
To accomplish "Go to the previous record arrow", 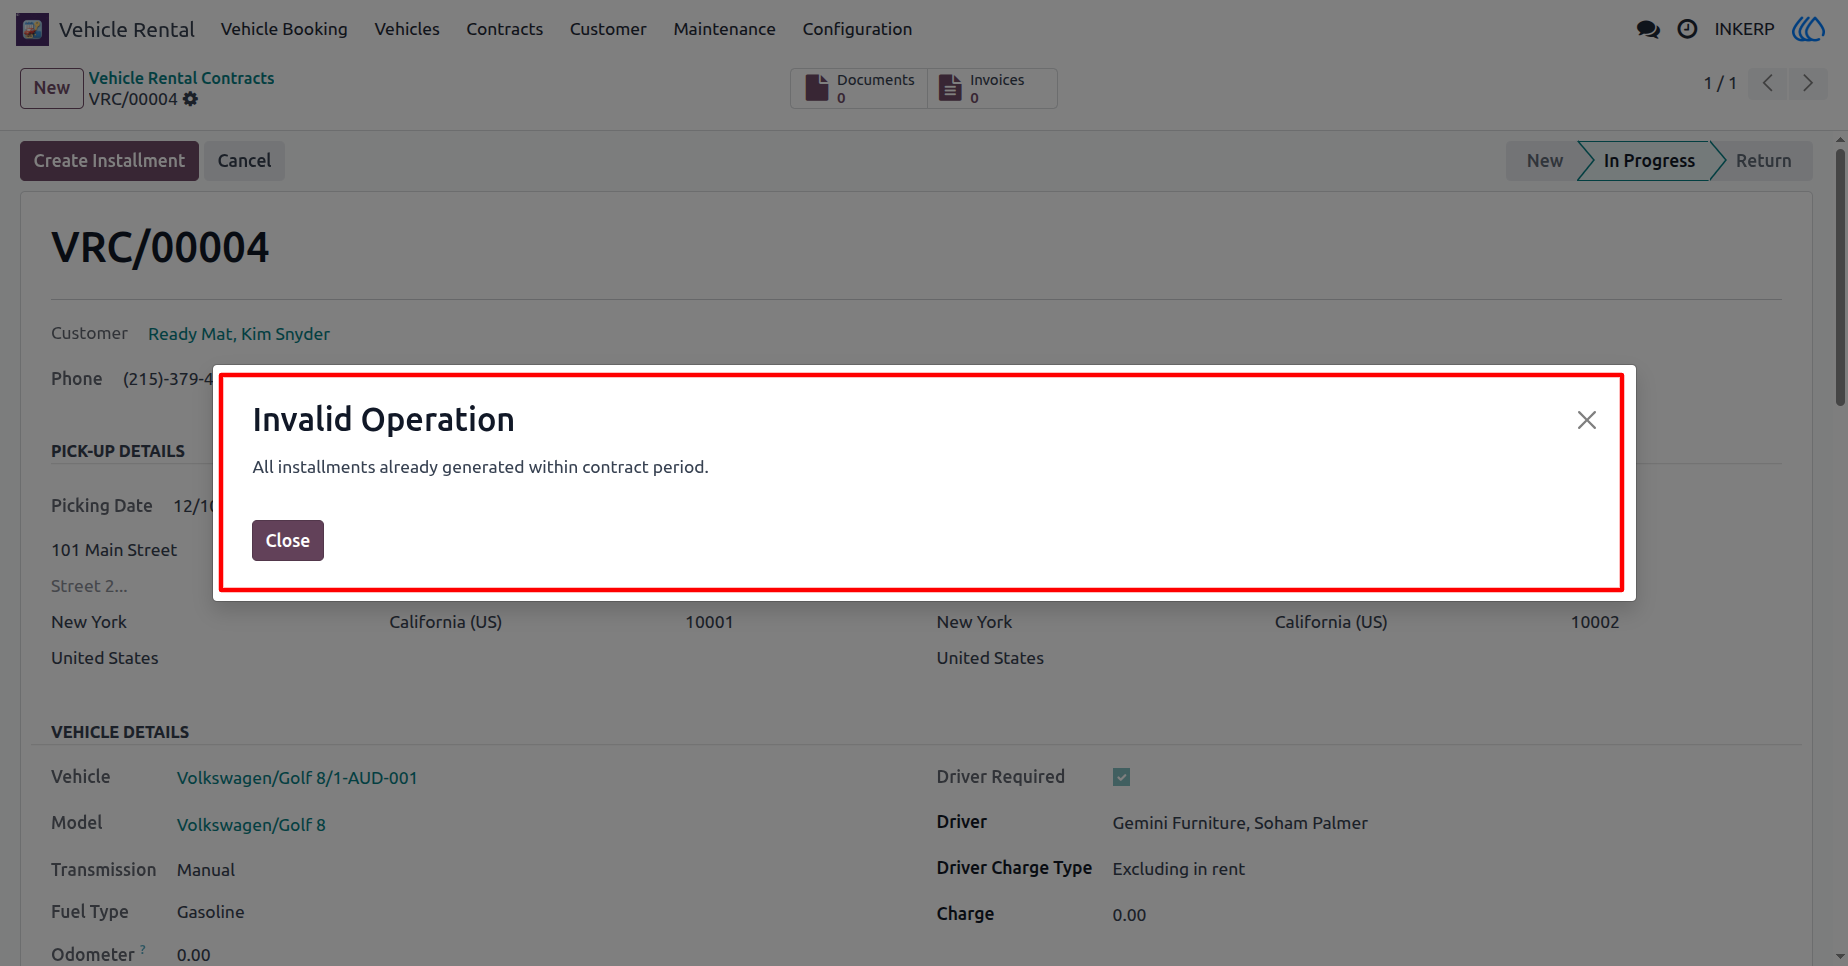I will point(1768,83).
